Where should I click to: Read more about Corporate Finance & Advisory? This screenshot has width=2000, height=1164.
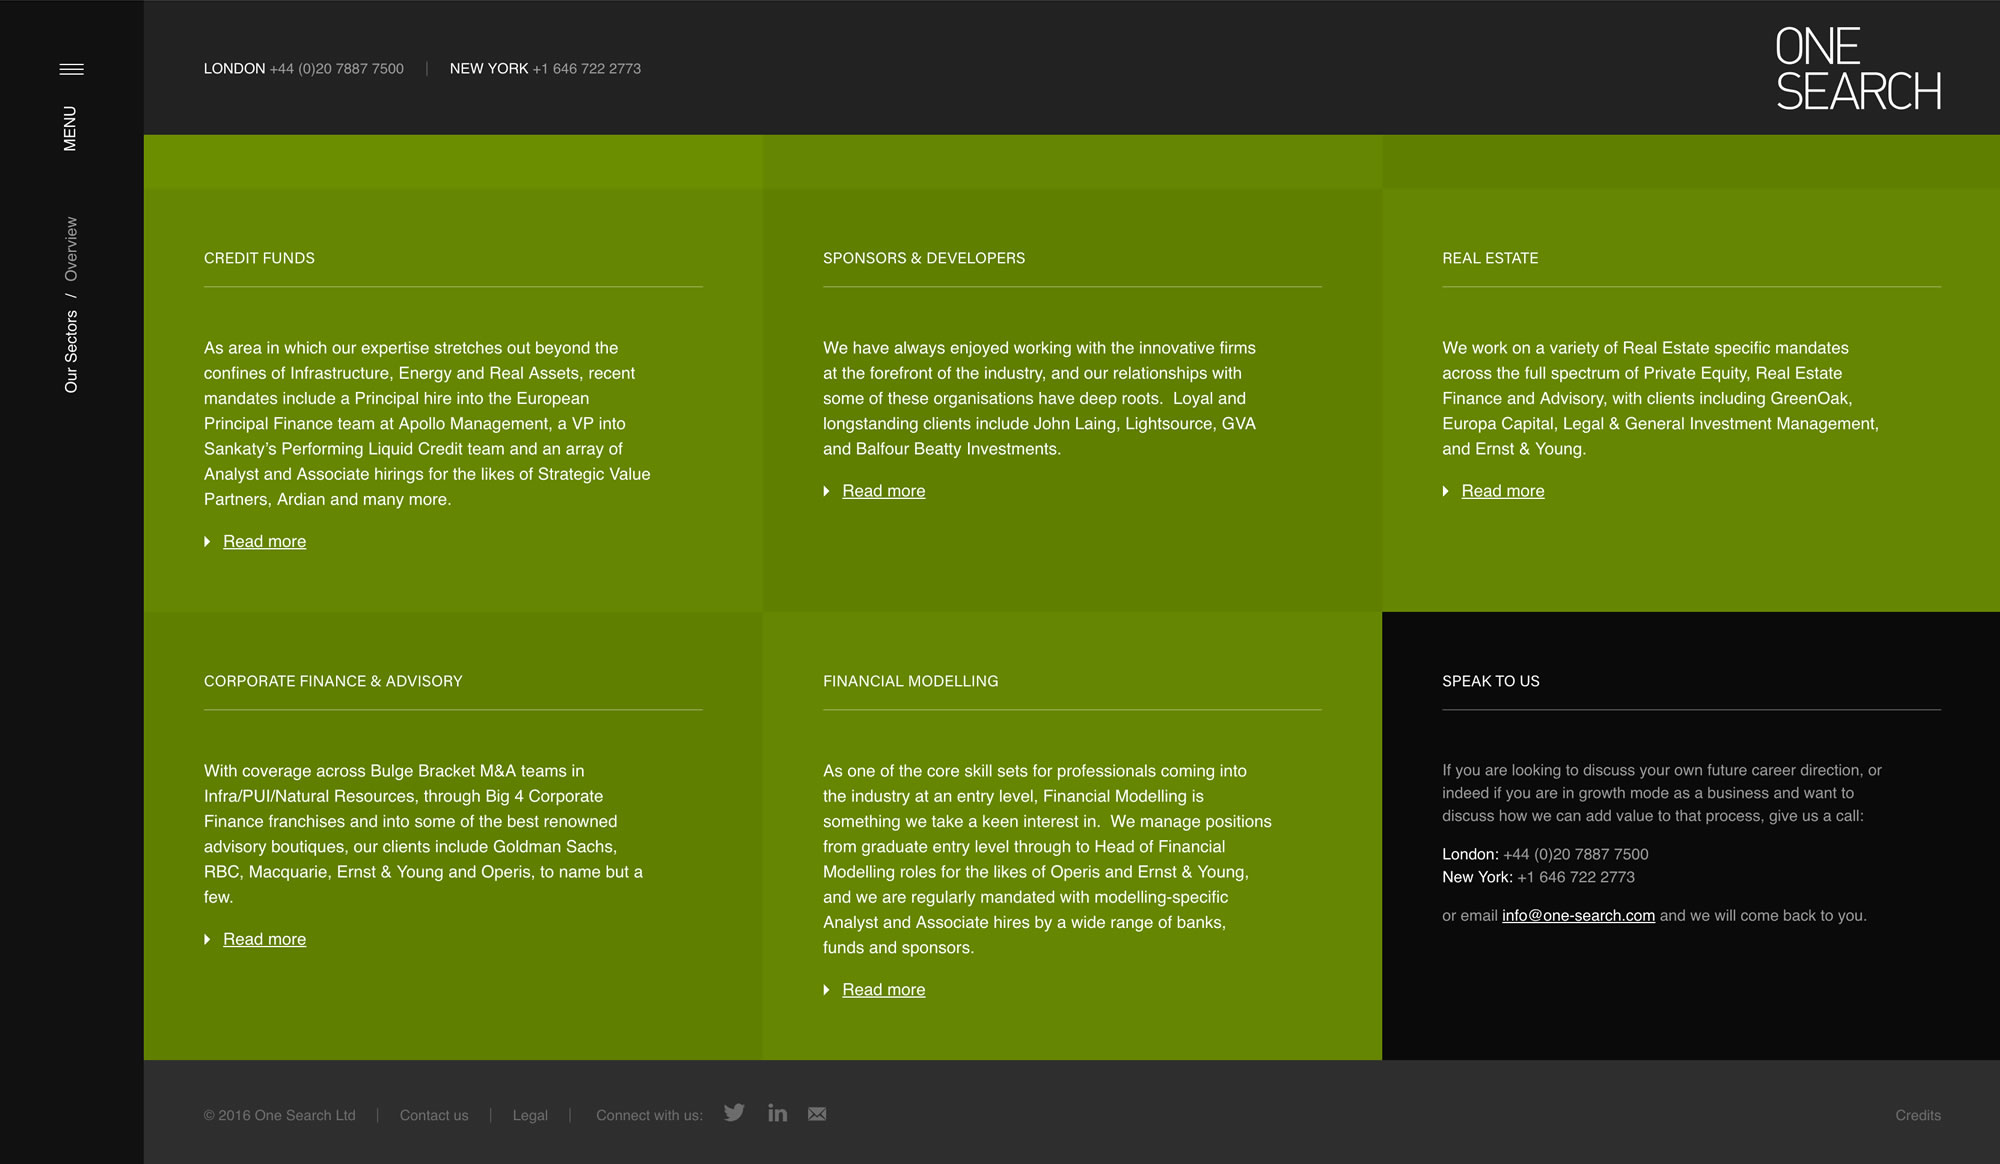click(x=264, y=939)
